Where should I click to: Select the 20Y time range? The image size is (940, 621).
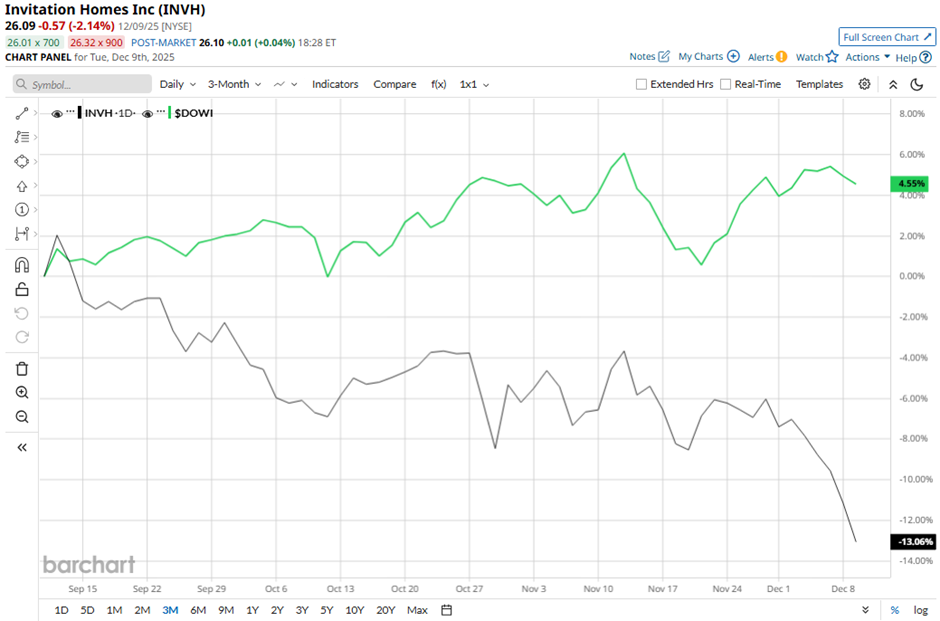[x=385, y=610]
